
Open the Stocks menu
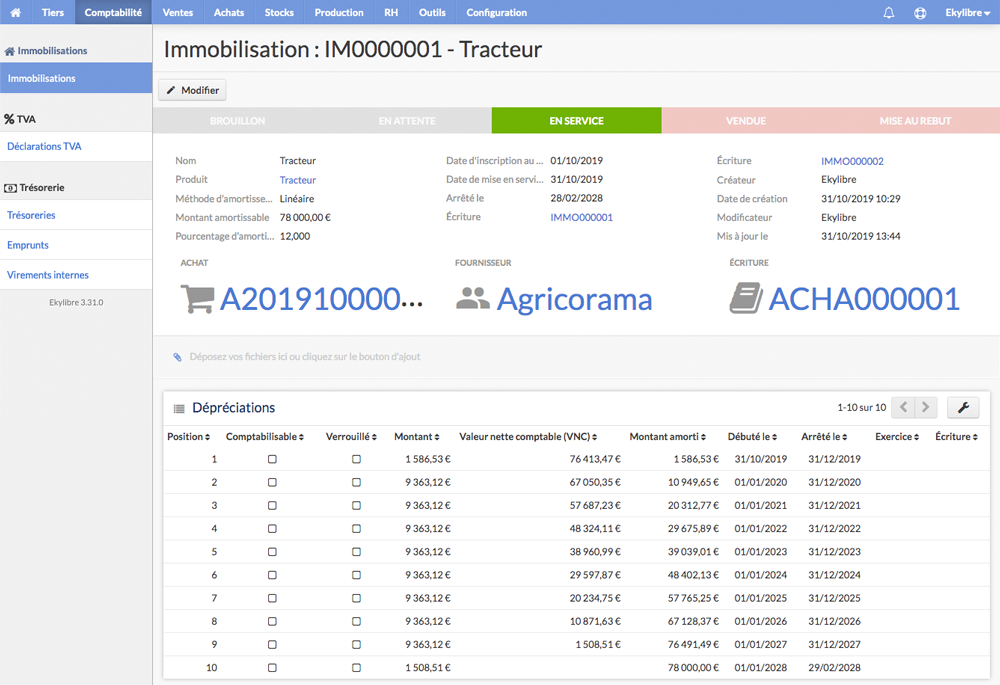(x=279, y=12)
